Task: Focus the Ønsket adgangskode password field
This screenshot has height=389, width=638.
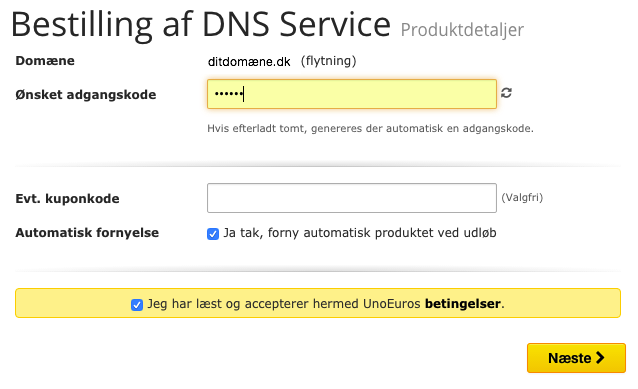Action: pyautogui.click(x=352, y=94)
